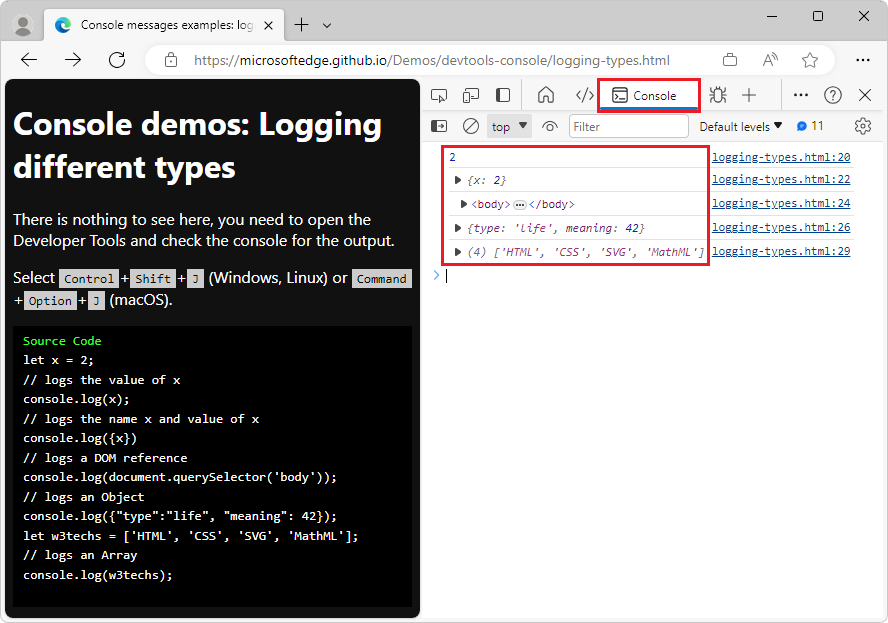The height and width of the screenshot is (623, 888).
Task: Click inside the console Filter field
Action: (x=629, y=126)
